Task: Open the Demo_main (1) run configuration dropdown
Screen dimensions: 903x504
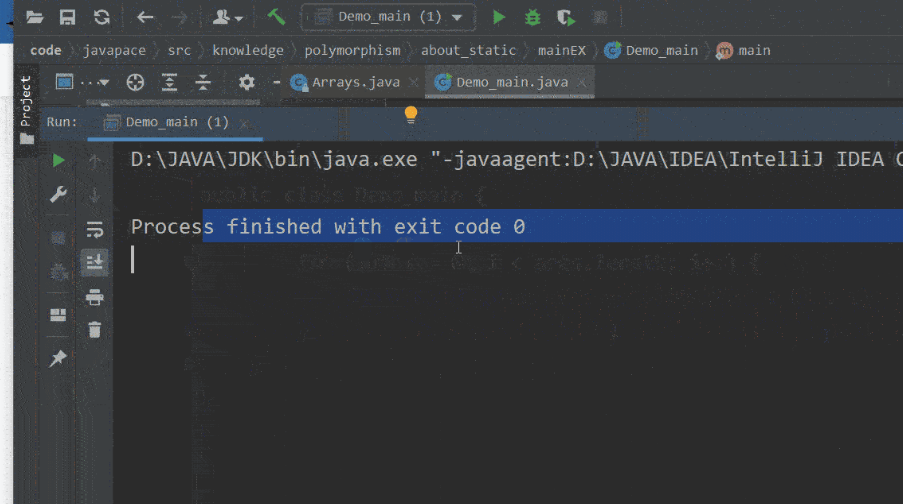Action: pyautogui.click(x=389, y=17)
